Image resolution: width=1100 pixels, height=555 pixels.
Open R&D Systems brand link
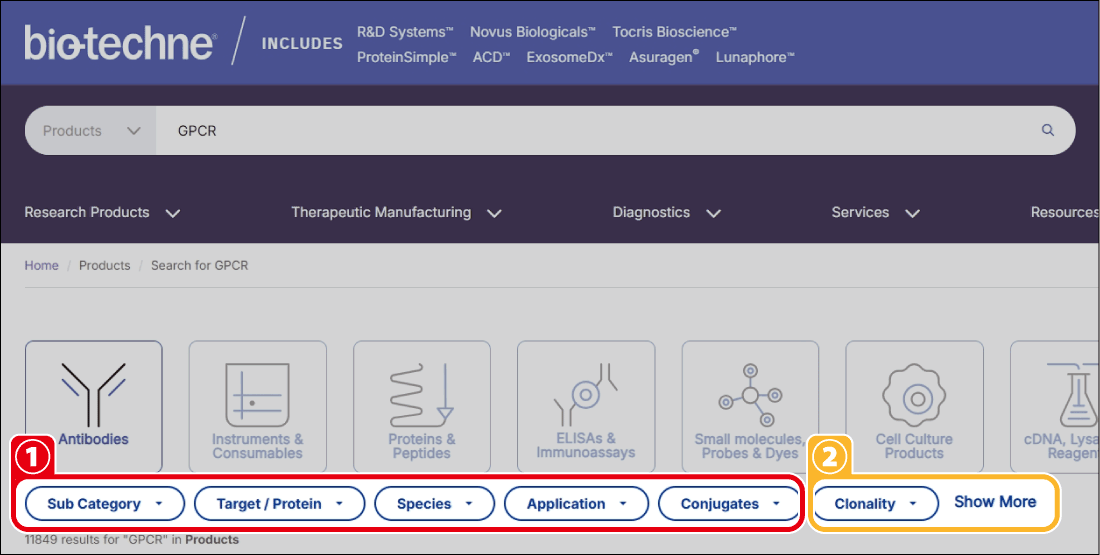click(x=405, y=32)
